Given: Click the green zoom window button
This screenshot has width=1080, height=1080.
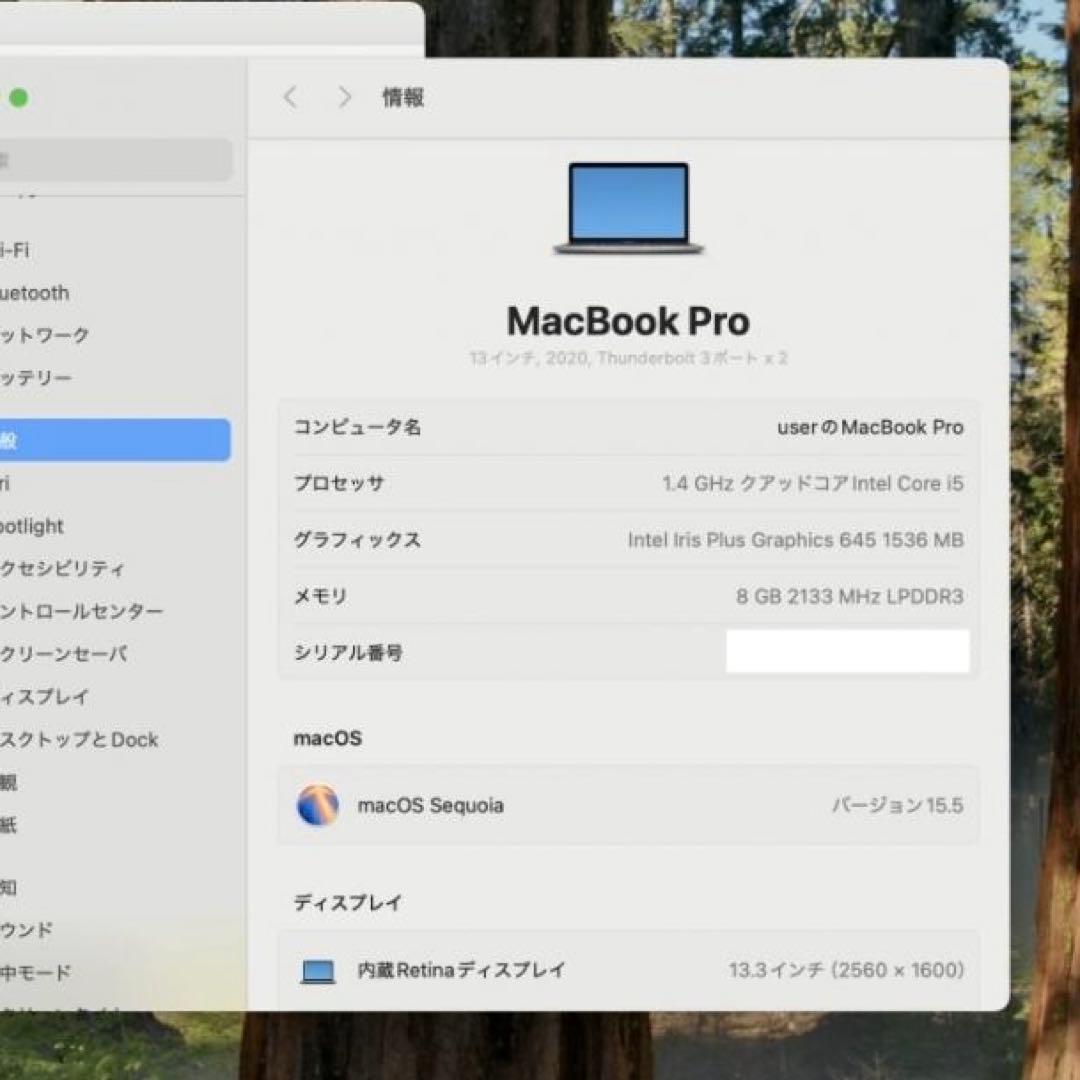Looking at the screenshot, I should (x=19, y=98).
